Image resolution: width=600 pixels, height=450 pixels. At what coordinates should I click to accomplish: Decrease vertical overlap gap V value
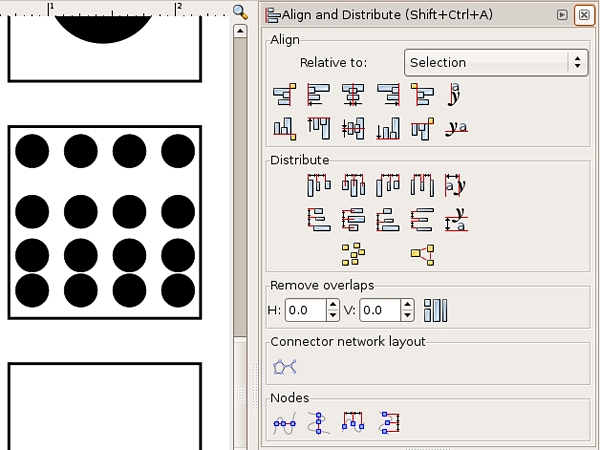(x=407, y=317)
